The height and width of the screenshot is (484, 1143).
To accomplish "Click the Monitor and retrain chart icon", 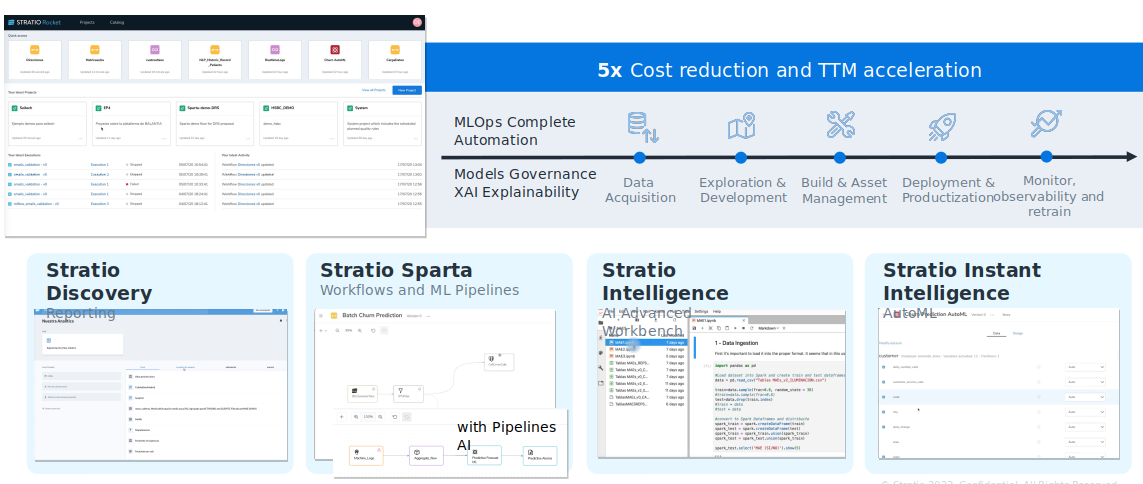I will (1046, 123).
